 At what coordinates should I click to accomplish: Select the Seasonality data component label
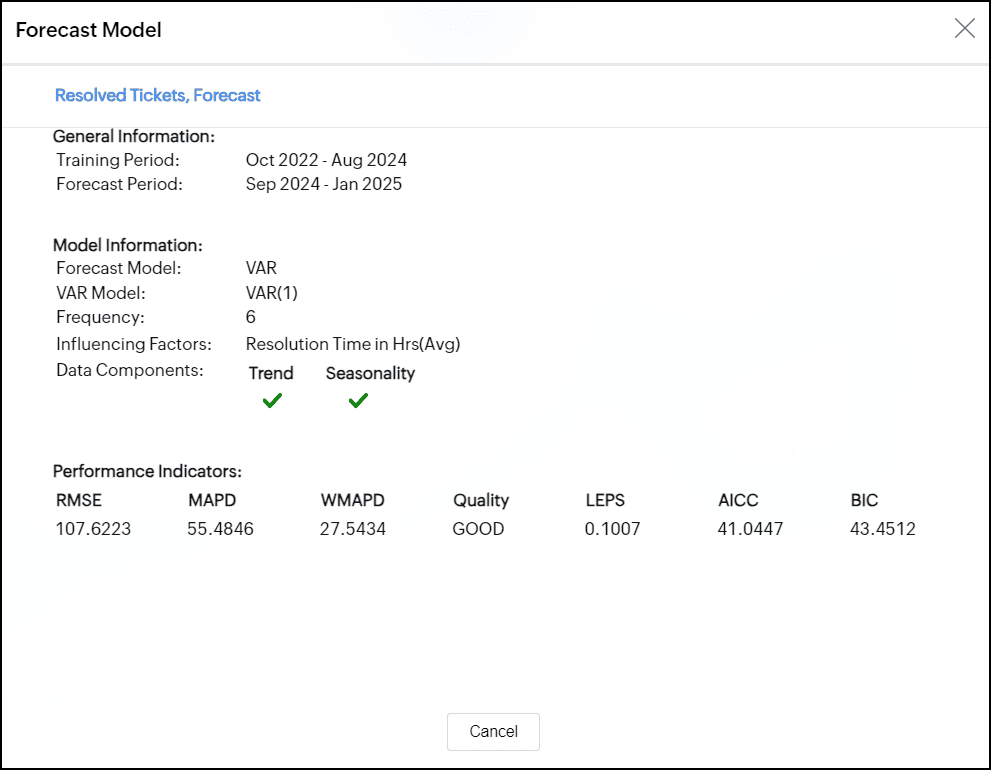370,373
